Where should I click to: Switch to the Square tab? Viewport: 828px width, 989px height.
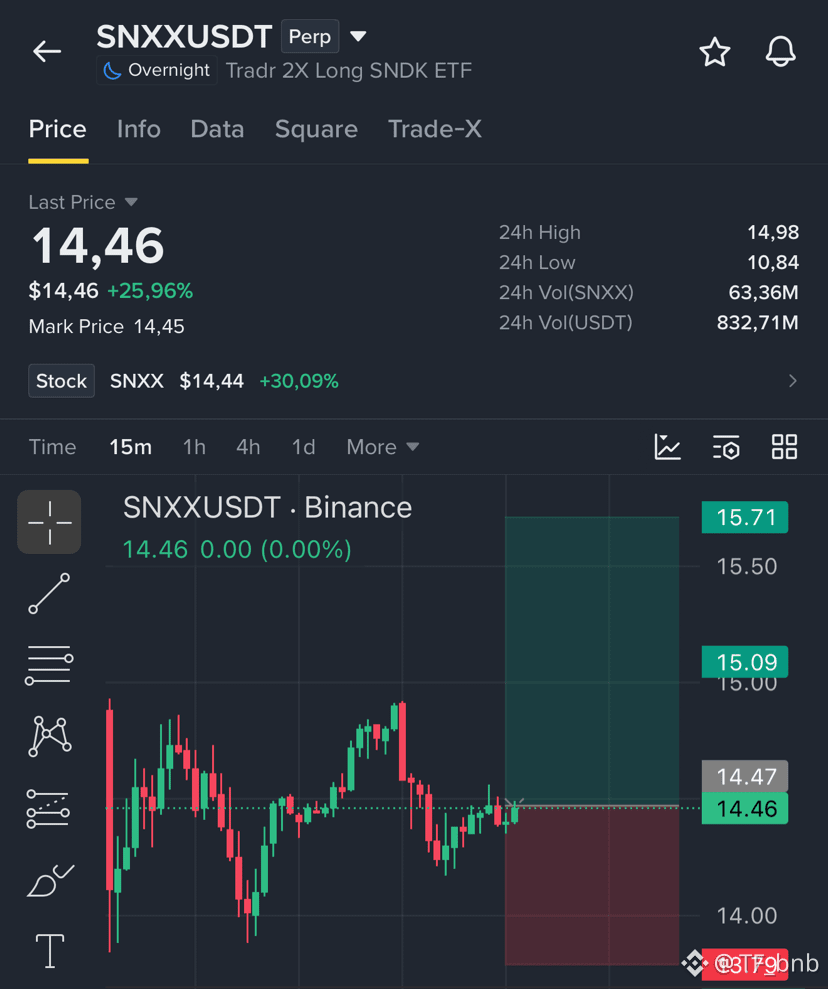click(x=316, y=129)
